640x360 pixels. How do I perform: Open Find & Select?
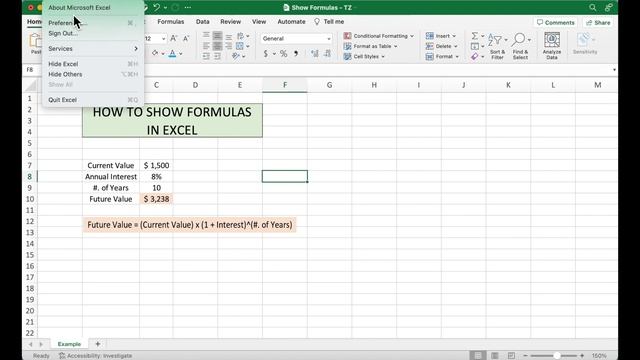pos(520,47)
